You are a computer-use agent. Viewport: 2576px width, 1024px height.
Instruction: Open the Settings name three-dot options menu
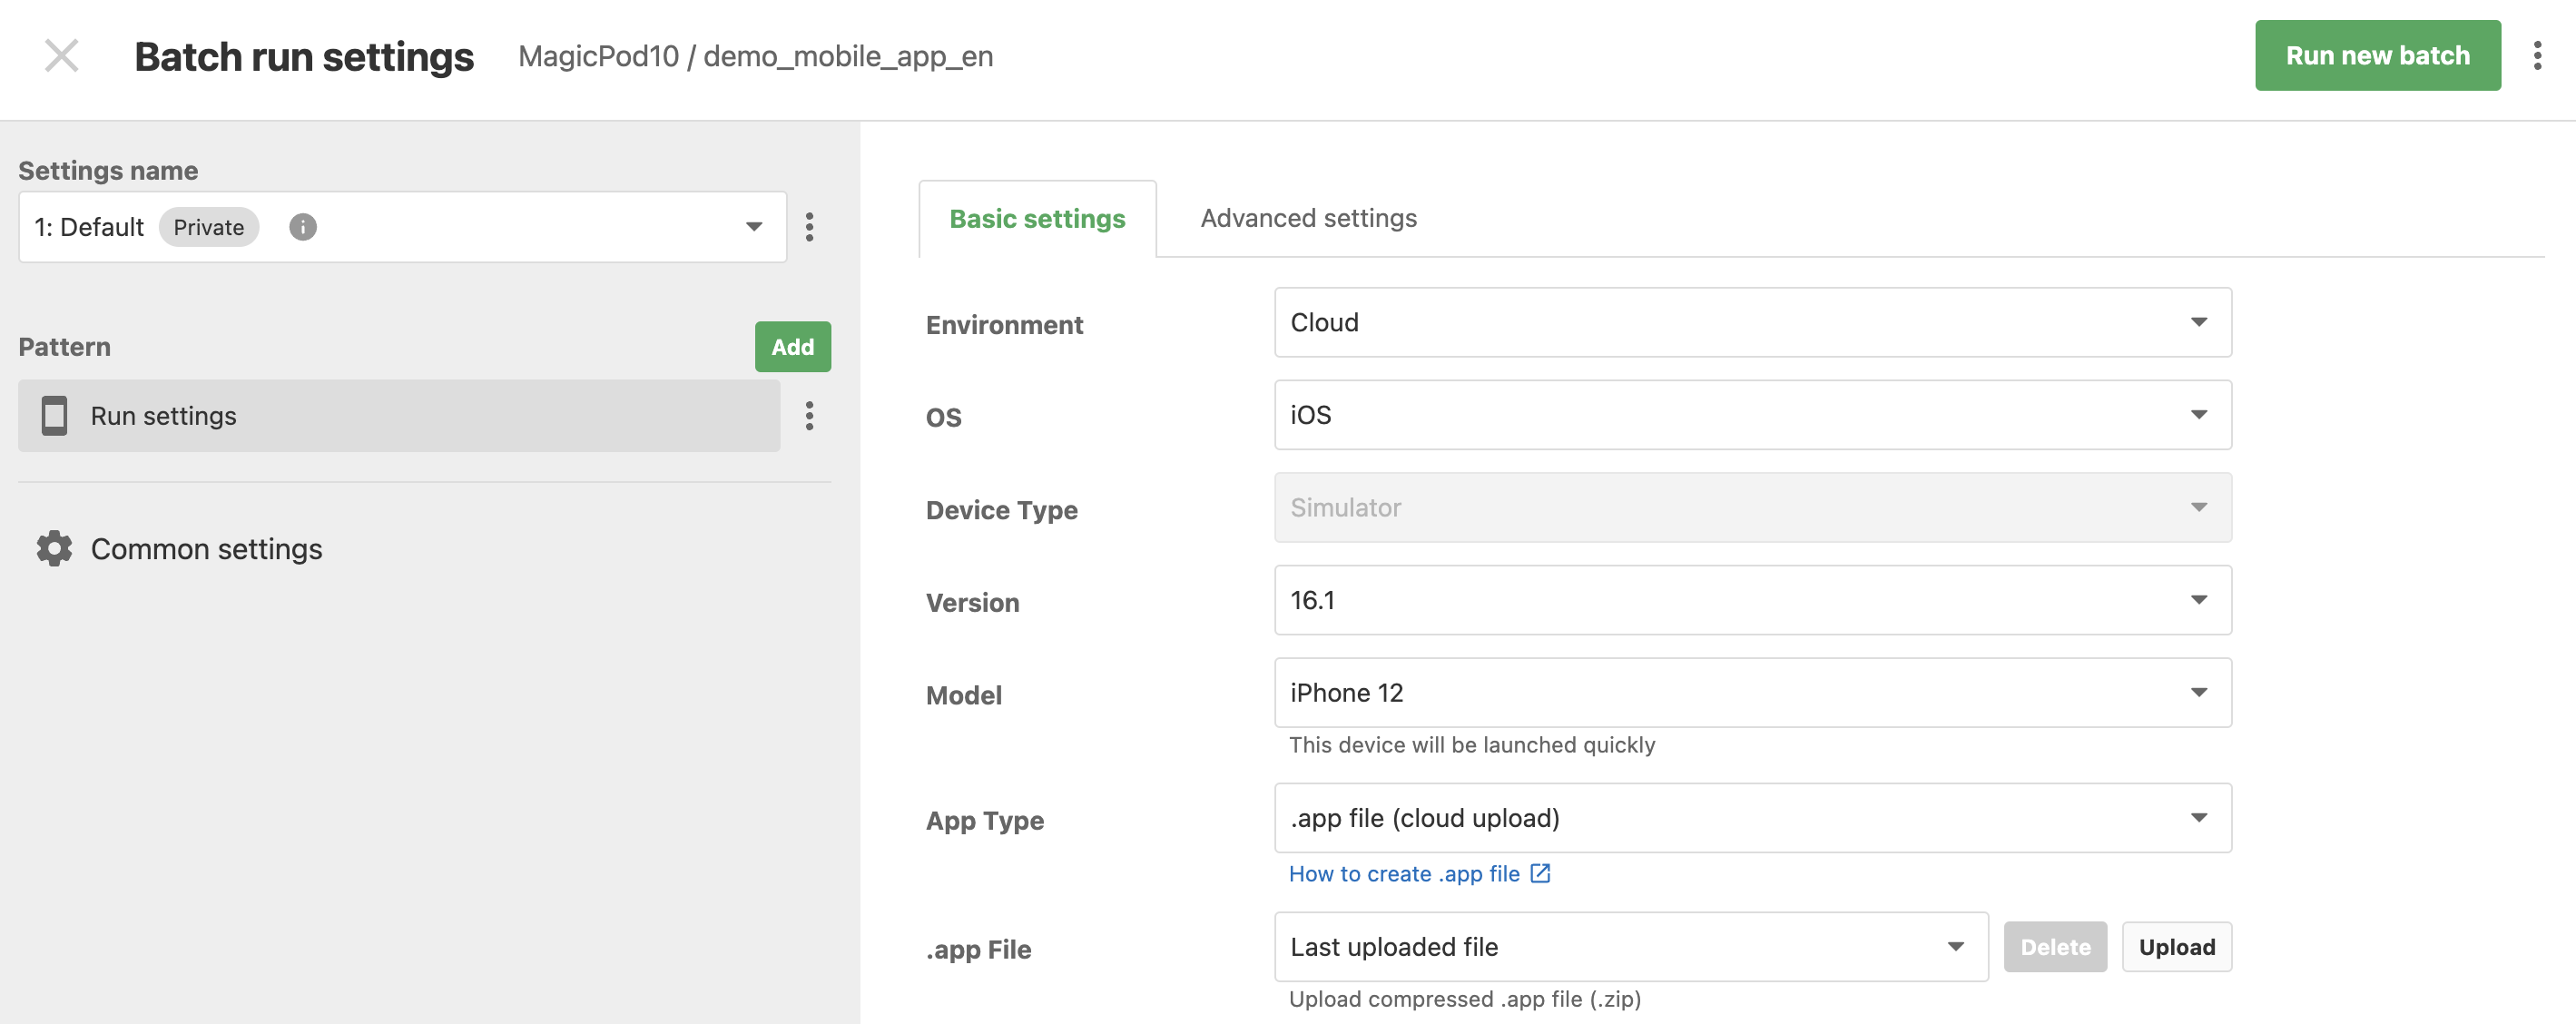(809, 227)
